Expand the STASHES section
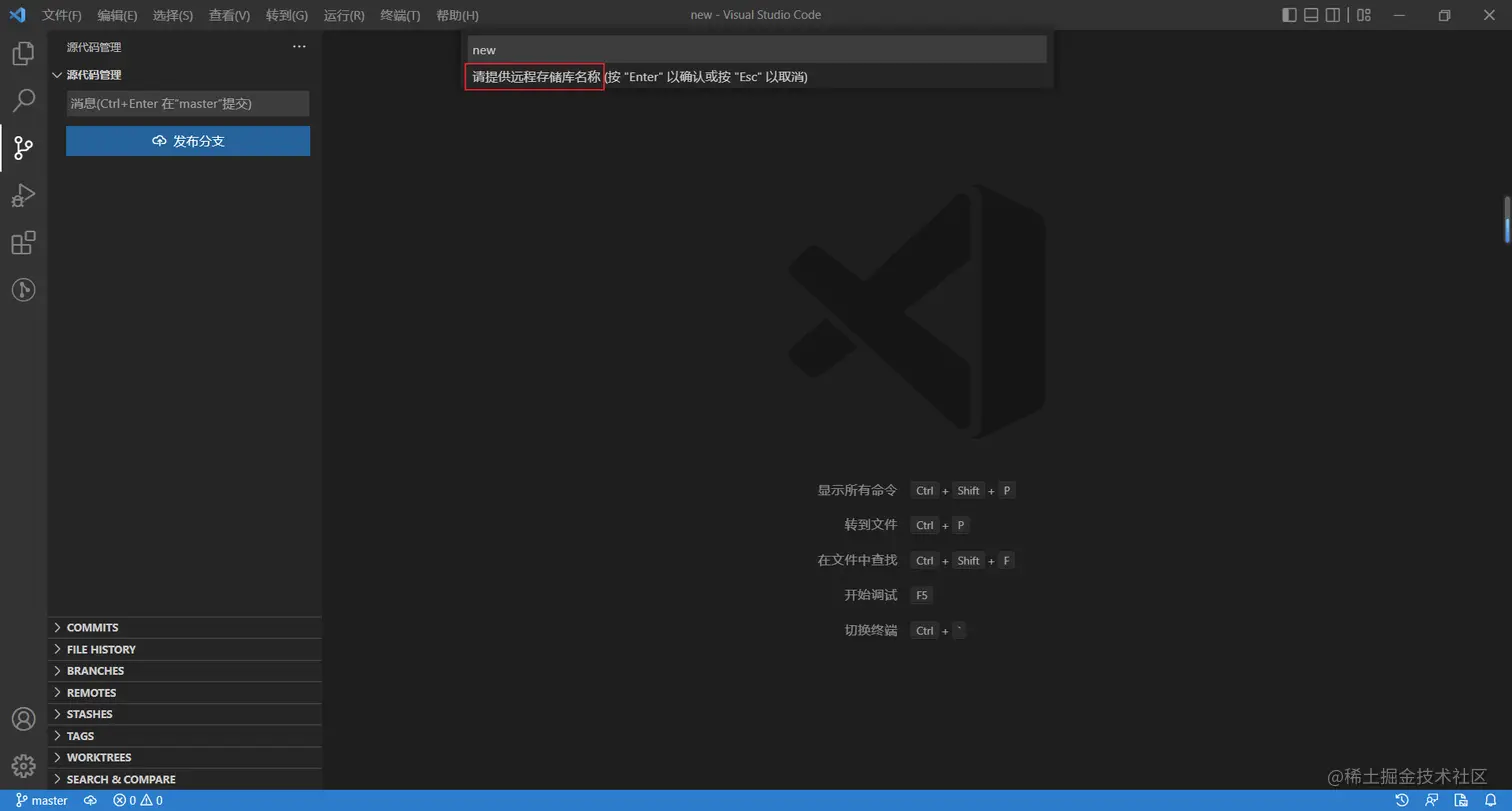Screen dimensions: 1512x811 coord(185,714)
